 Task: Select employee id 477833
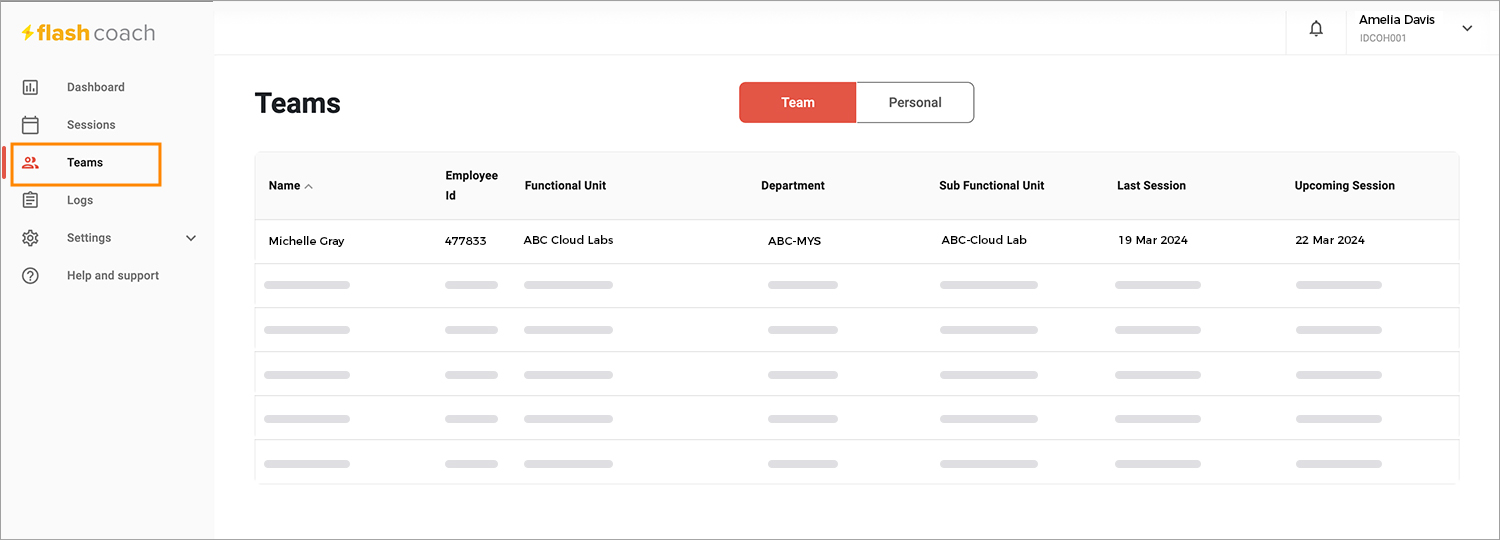[466, 241]
